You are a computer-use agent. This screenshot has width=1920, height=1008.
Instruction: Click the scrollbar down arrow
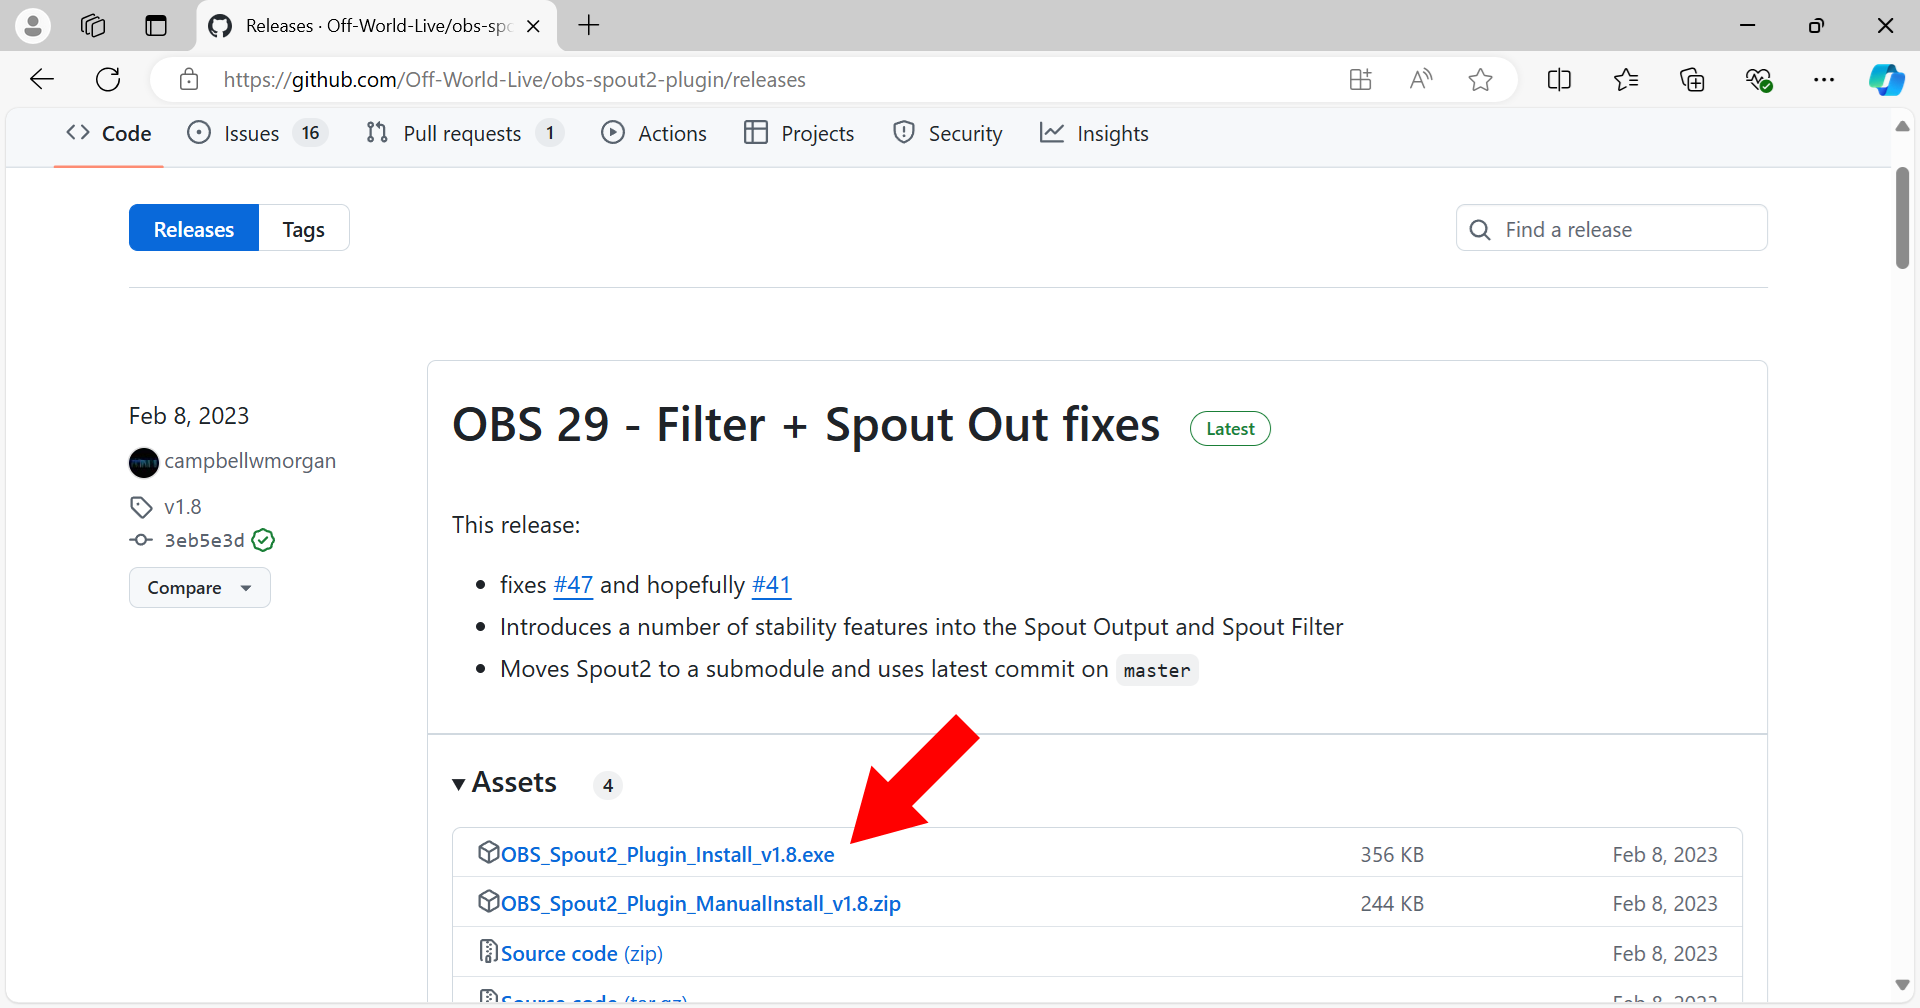click(1903, 985)
